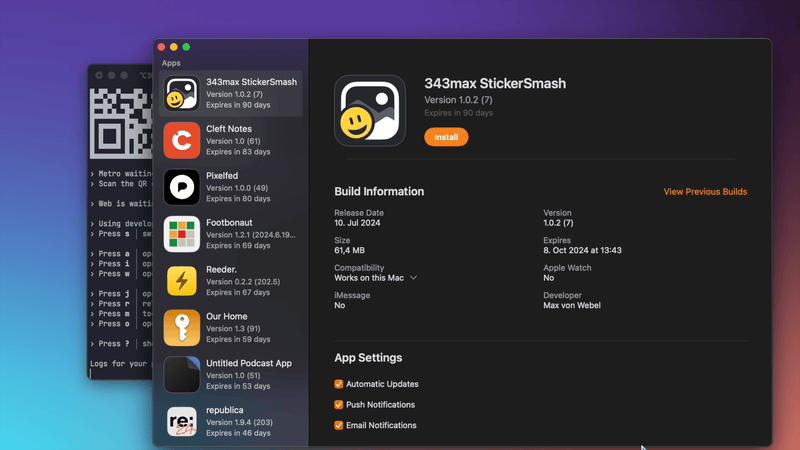
Task: Select the Reeder lightning bolt icon
Action: 182,281
